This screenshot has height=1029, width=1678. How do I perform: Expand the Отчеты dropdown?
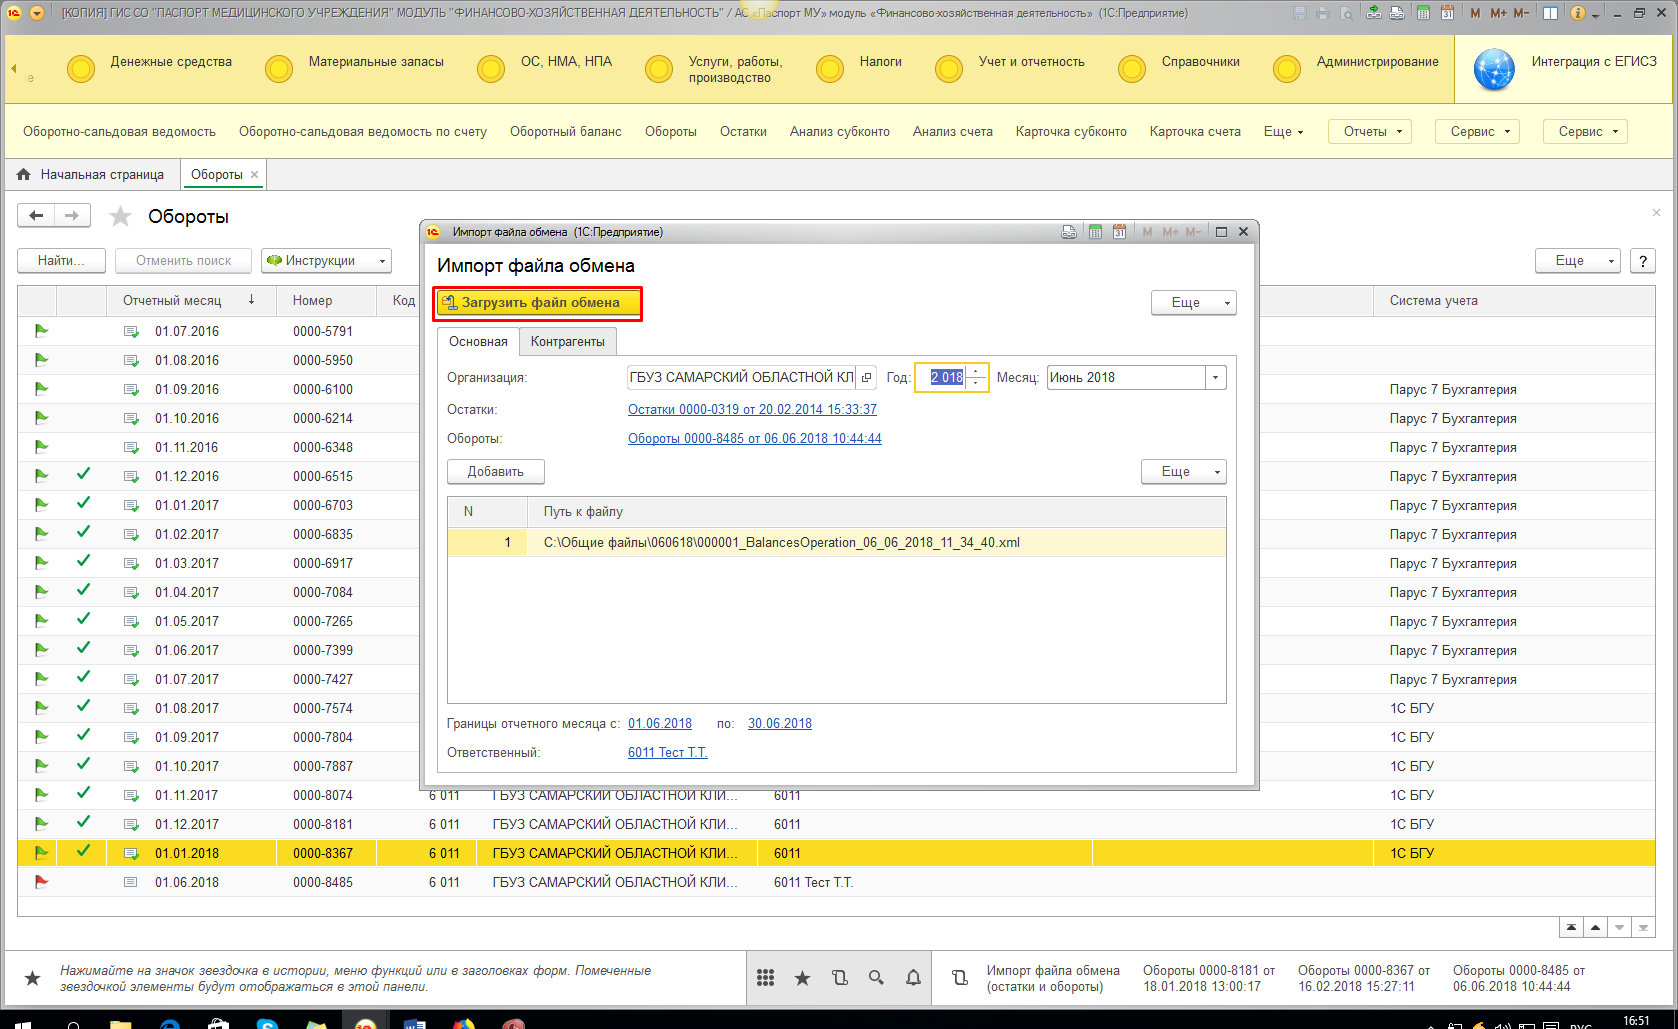(1370, 131)
